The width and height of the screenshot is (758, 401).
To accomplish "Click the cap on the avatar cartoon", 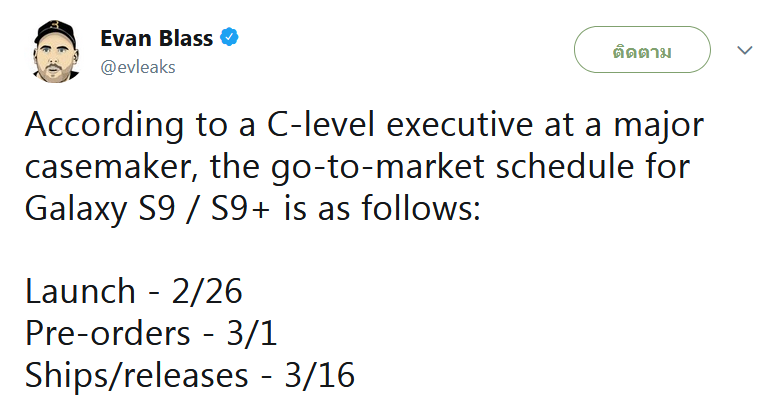I will coord(56,33).
